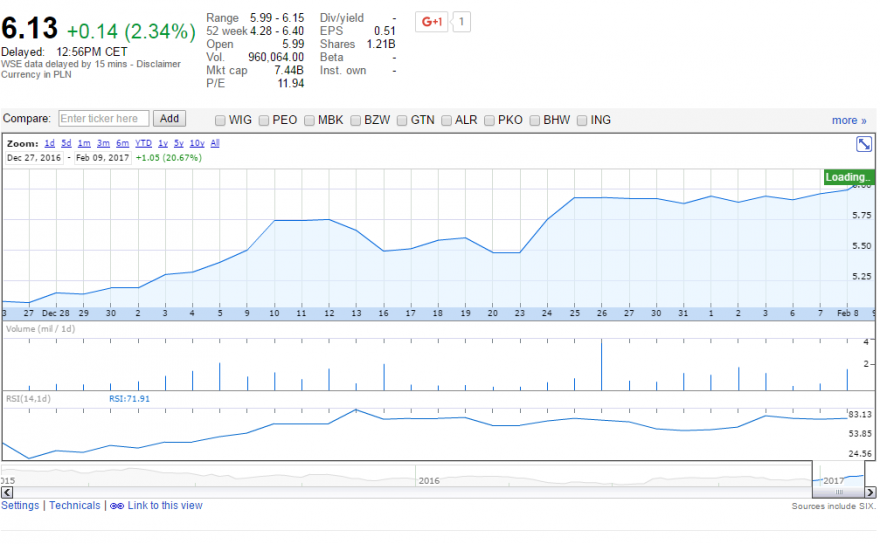Click the volume value 960,064.00
Image resolution: width=880 pixels, height=544 pixels.
click(276, 57)
